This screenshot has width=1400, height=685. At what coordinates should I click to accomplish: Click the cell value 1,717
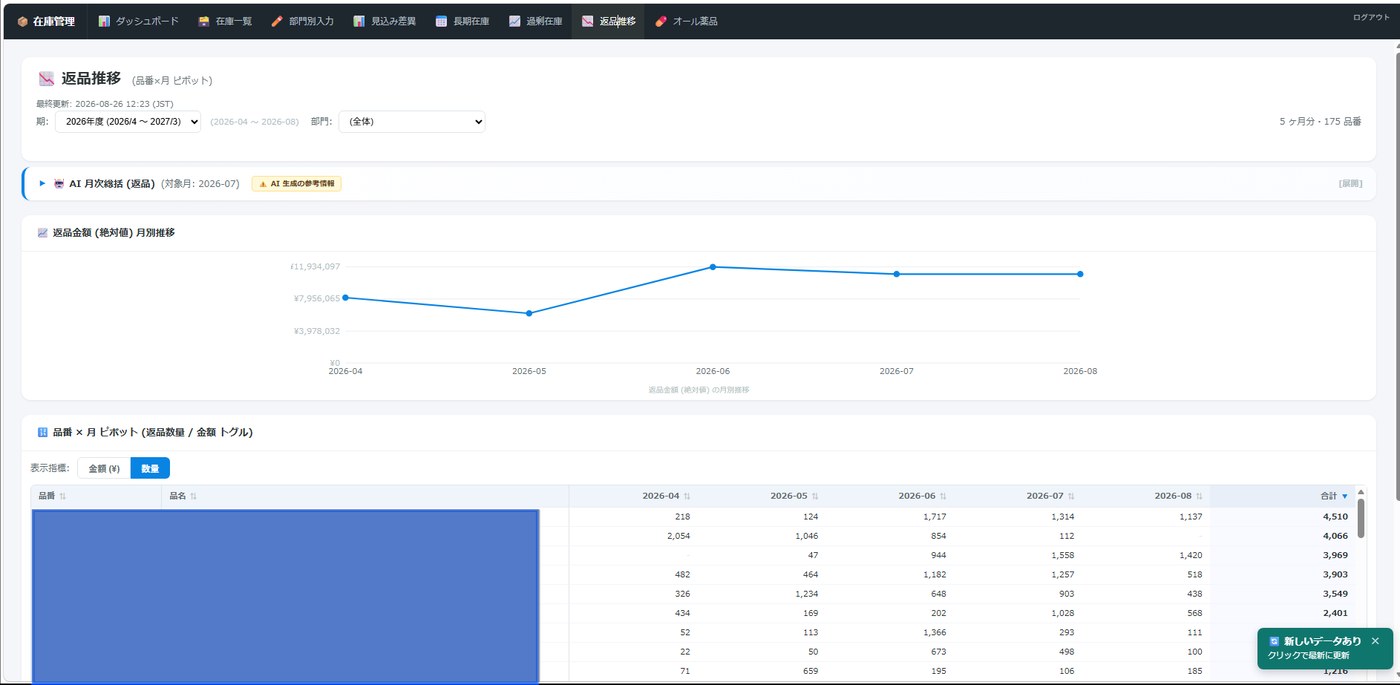point(934,517)
